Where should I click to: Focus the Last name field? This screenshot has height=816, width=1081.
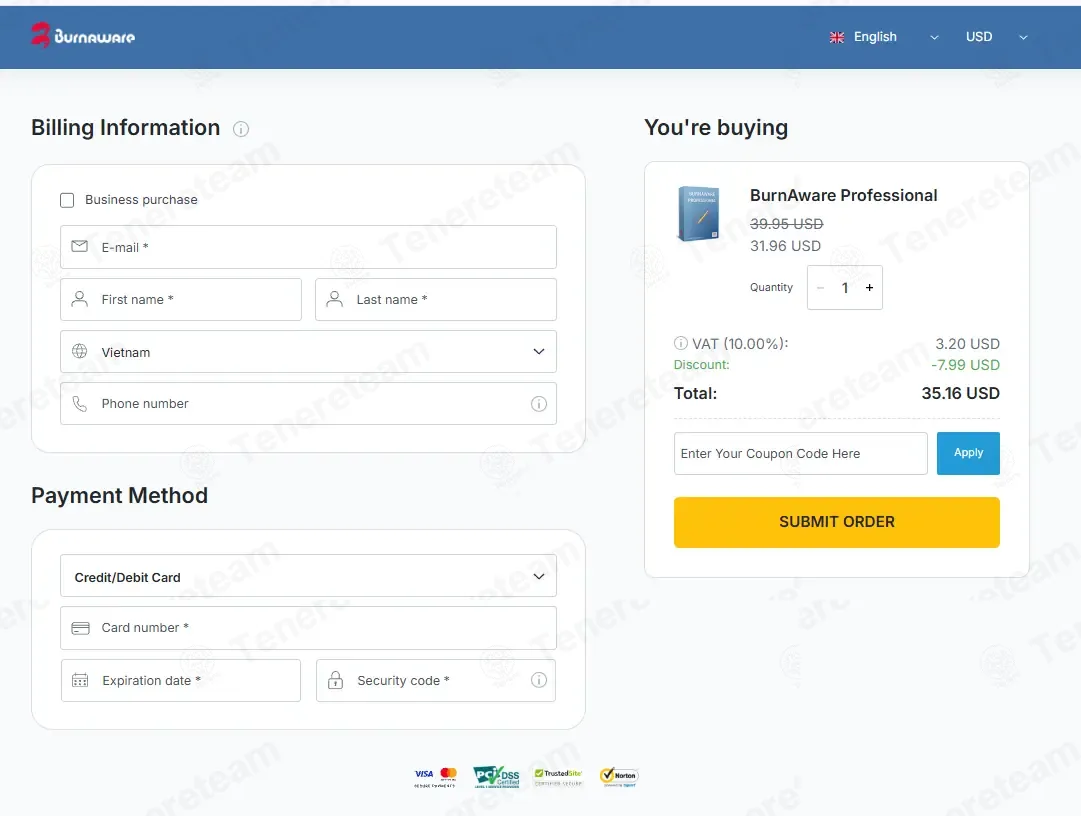436,299
